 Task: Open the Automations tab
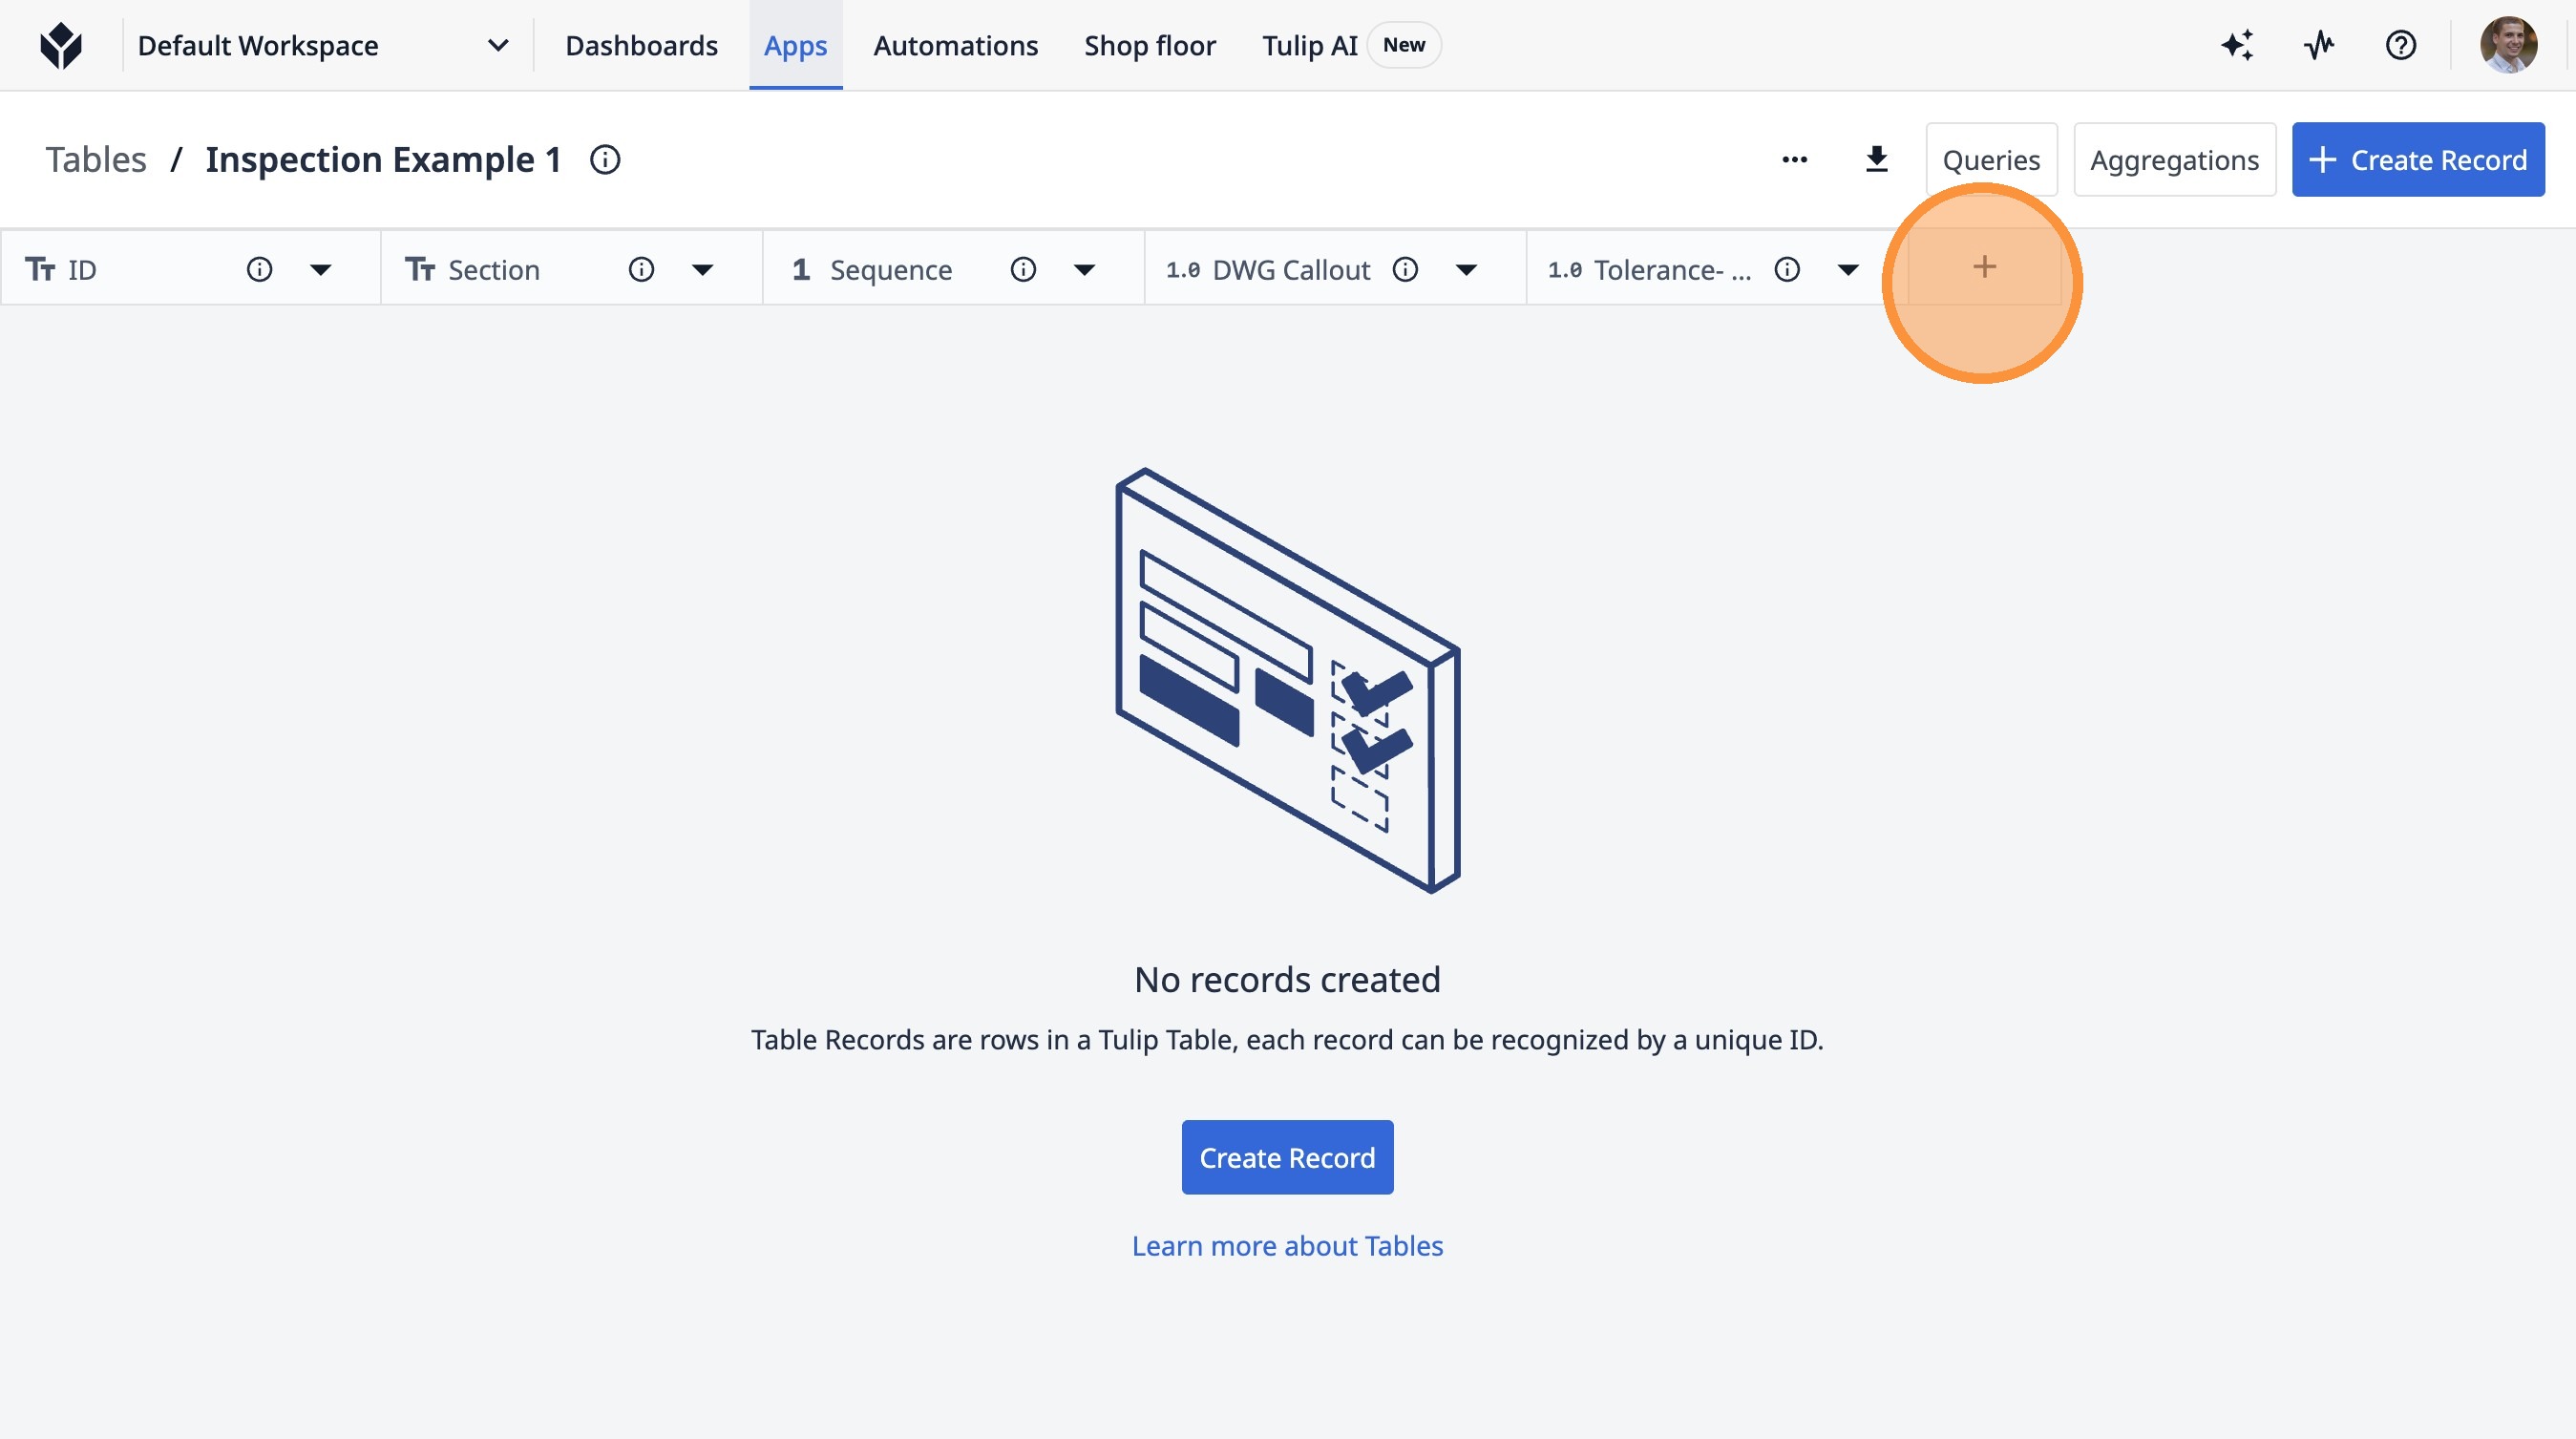tap(955, 45)
